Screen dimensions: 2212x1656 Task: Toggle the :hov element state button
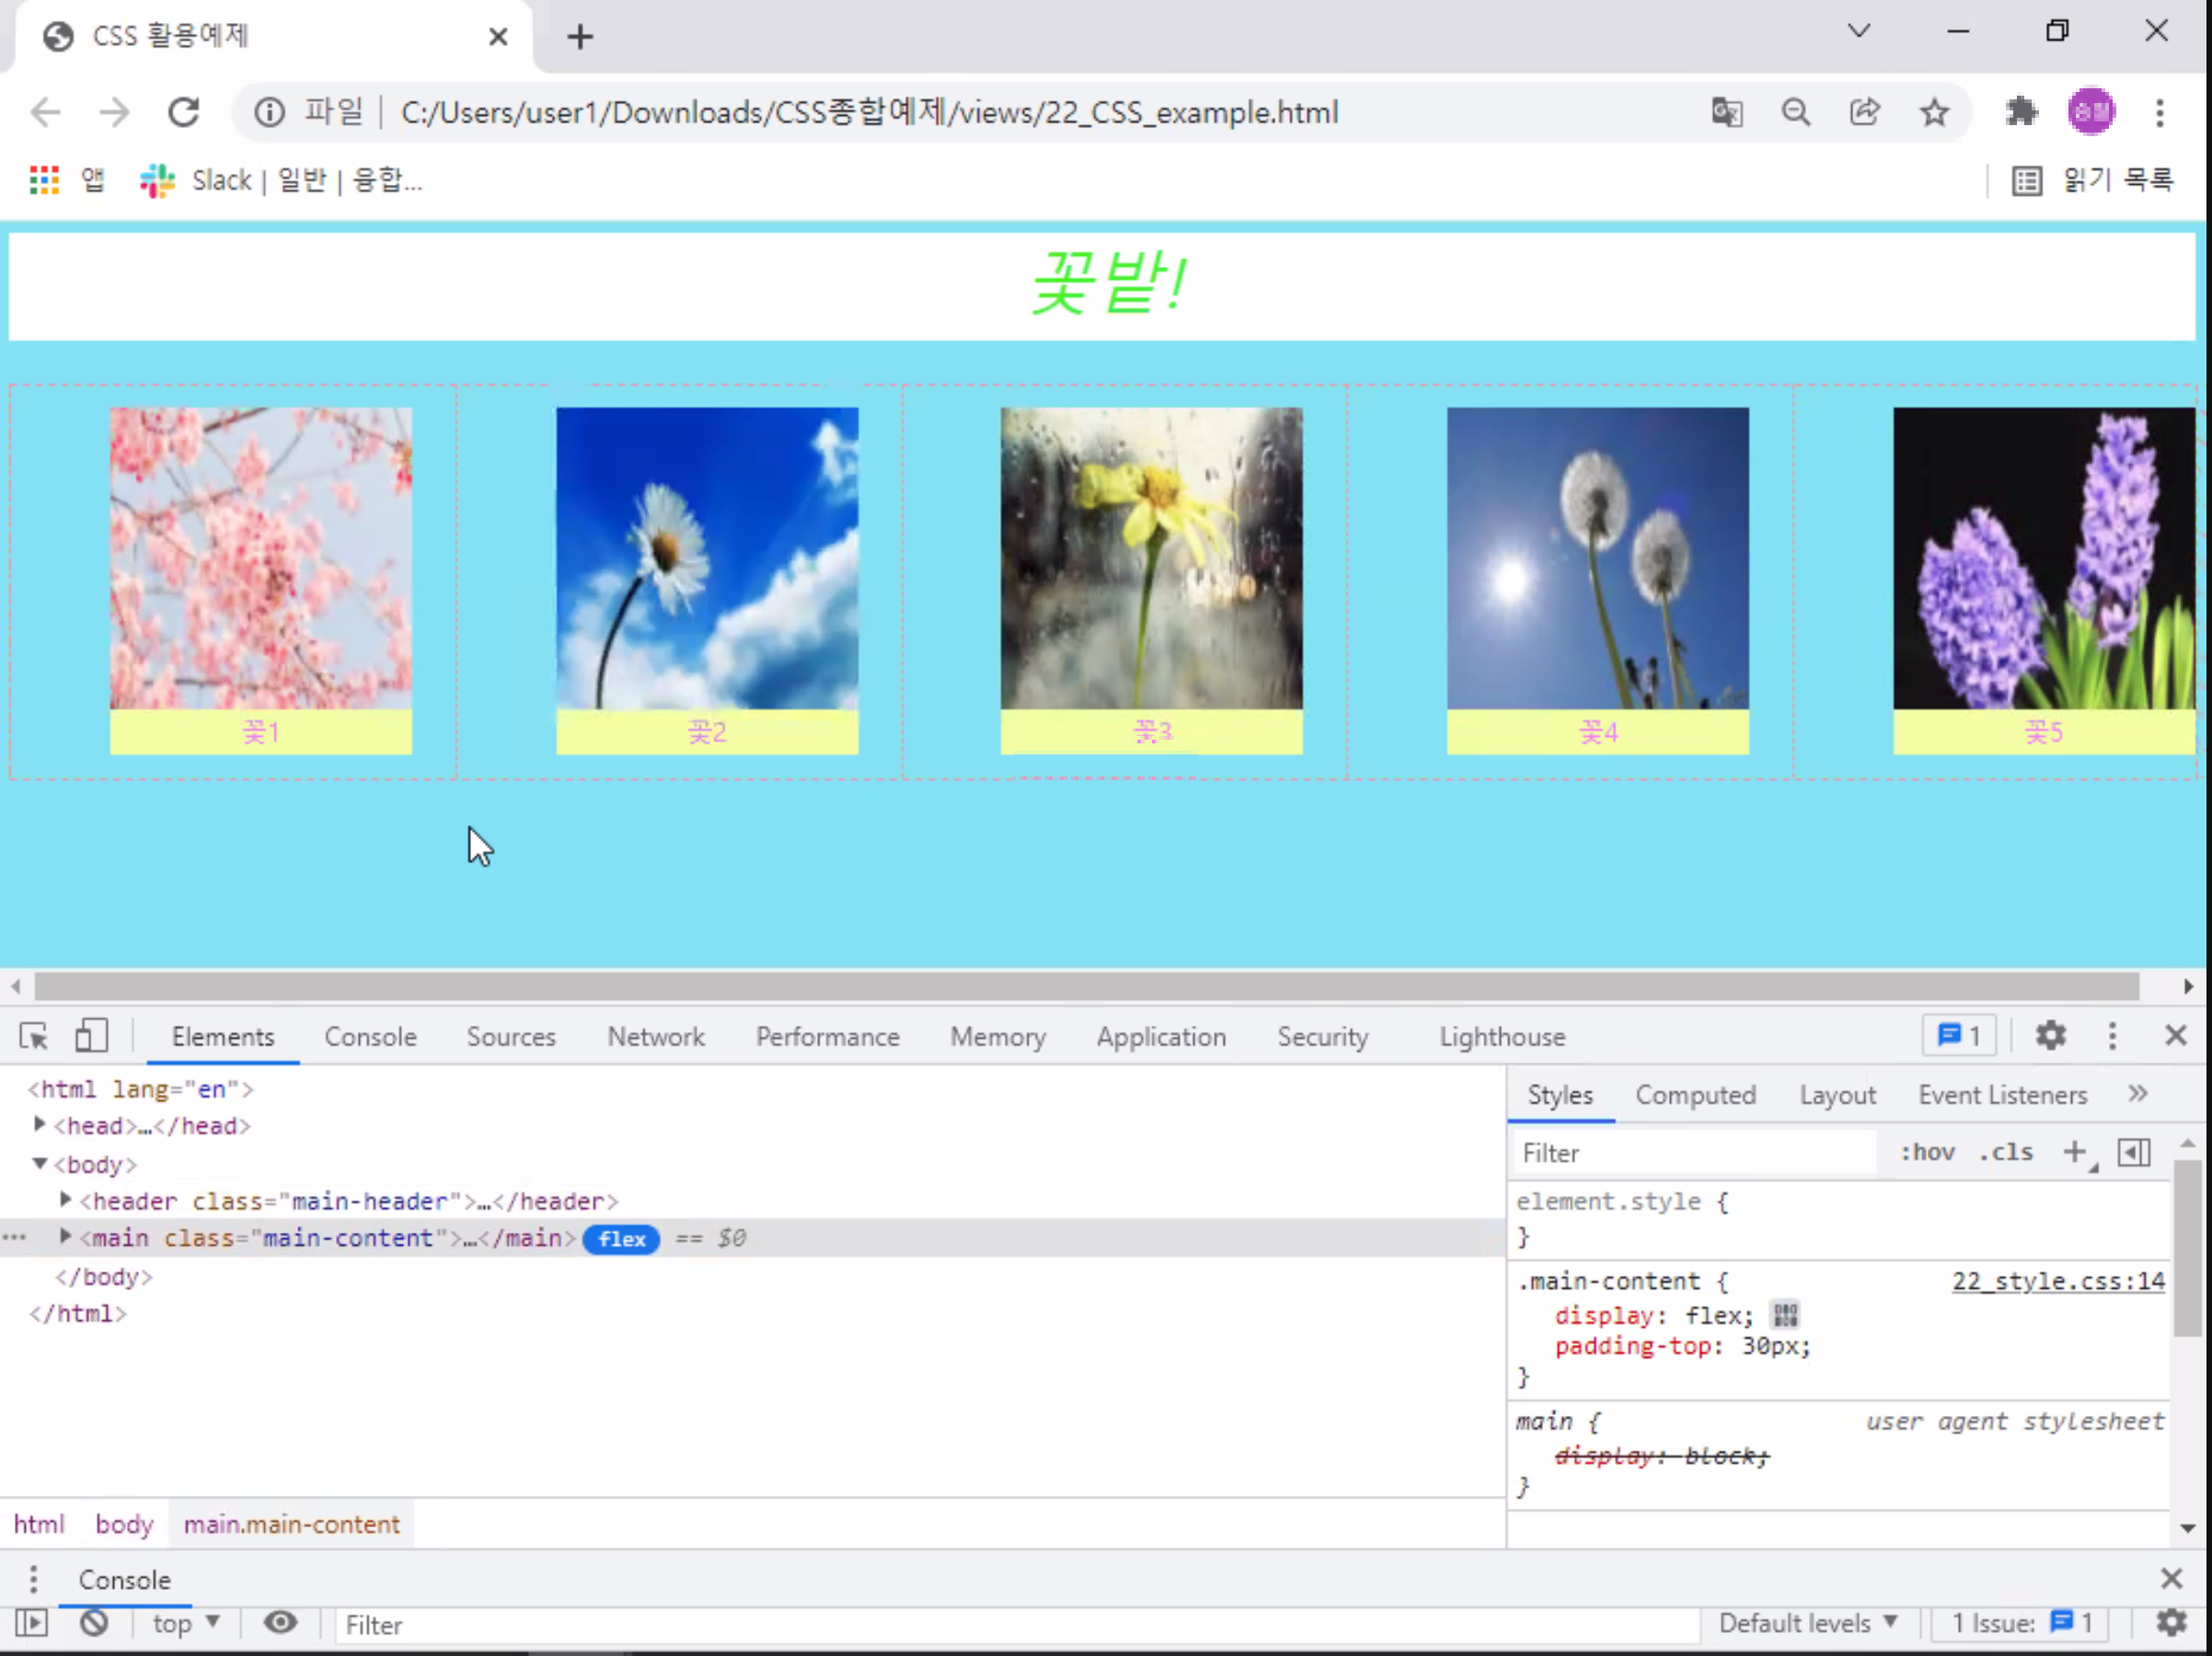[1927, 1152]
